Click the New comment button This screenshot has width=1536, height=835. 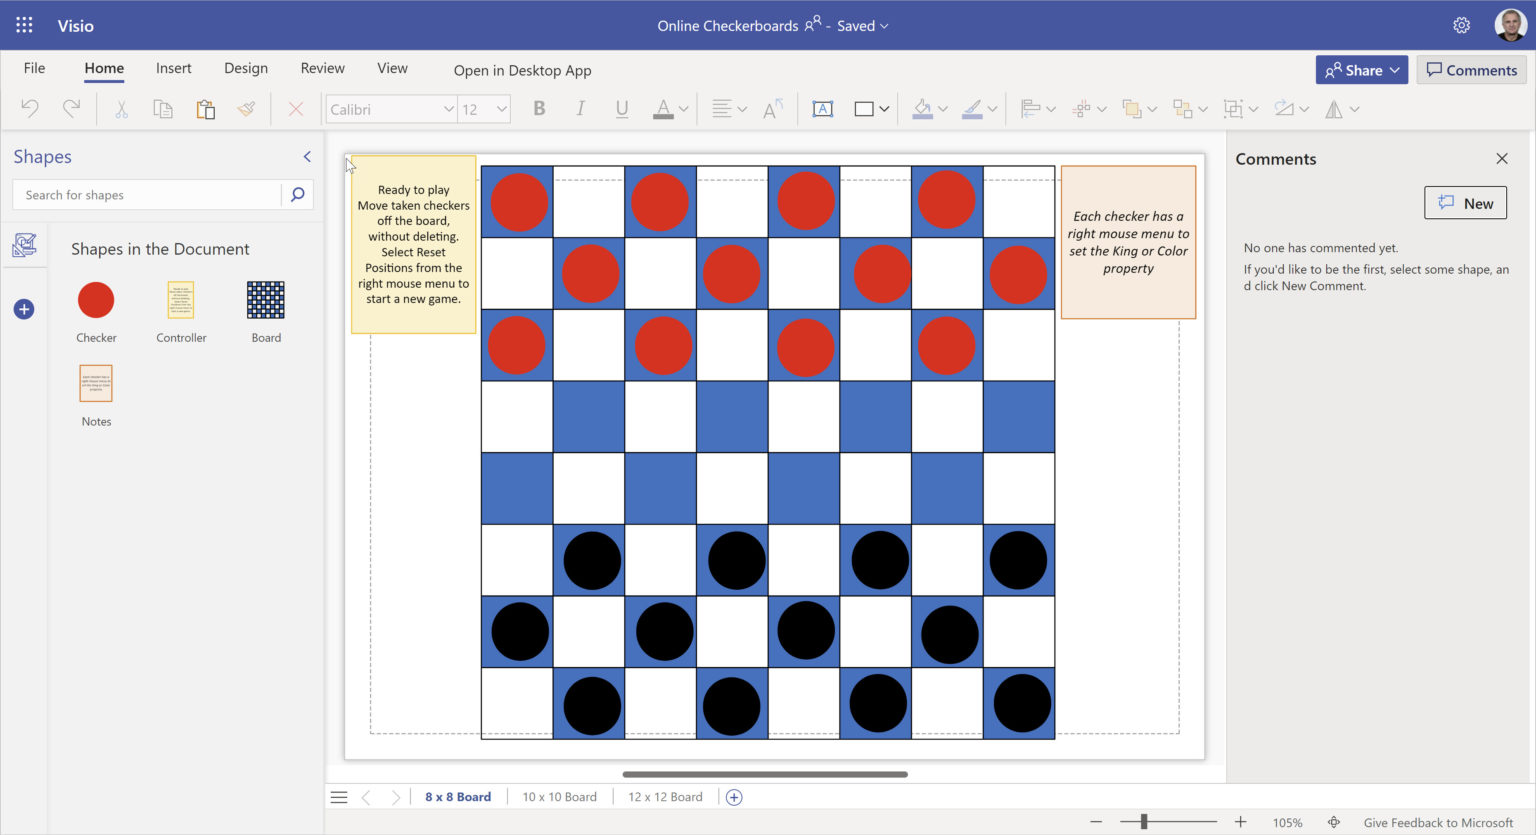[1465, 202]
